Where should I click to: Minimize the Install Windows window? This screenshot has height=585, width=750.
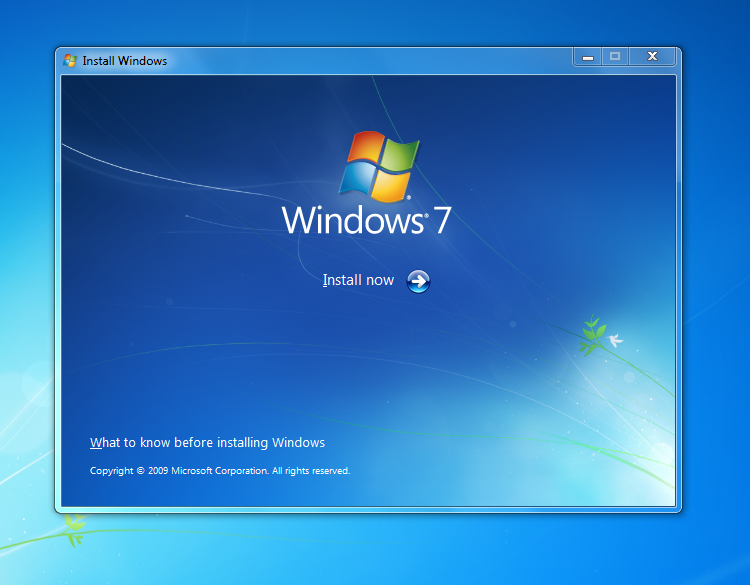588,57
